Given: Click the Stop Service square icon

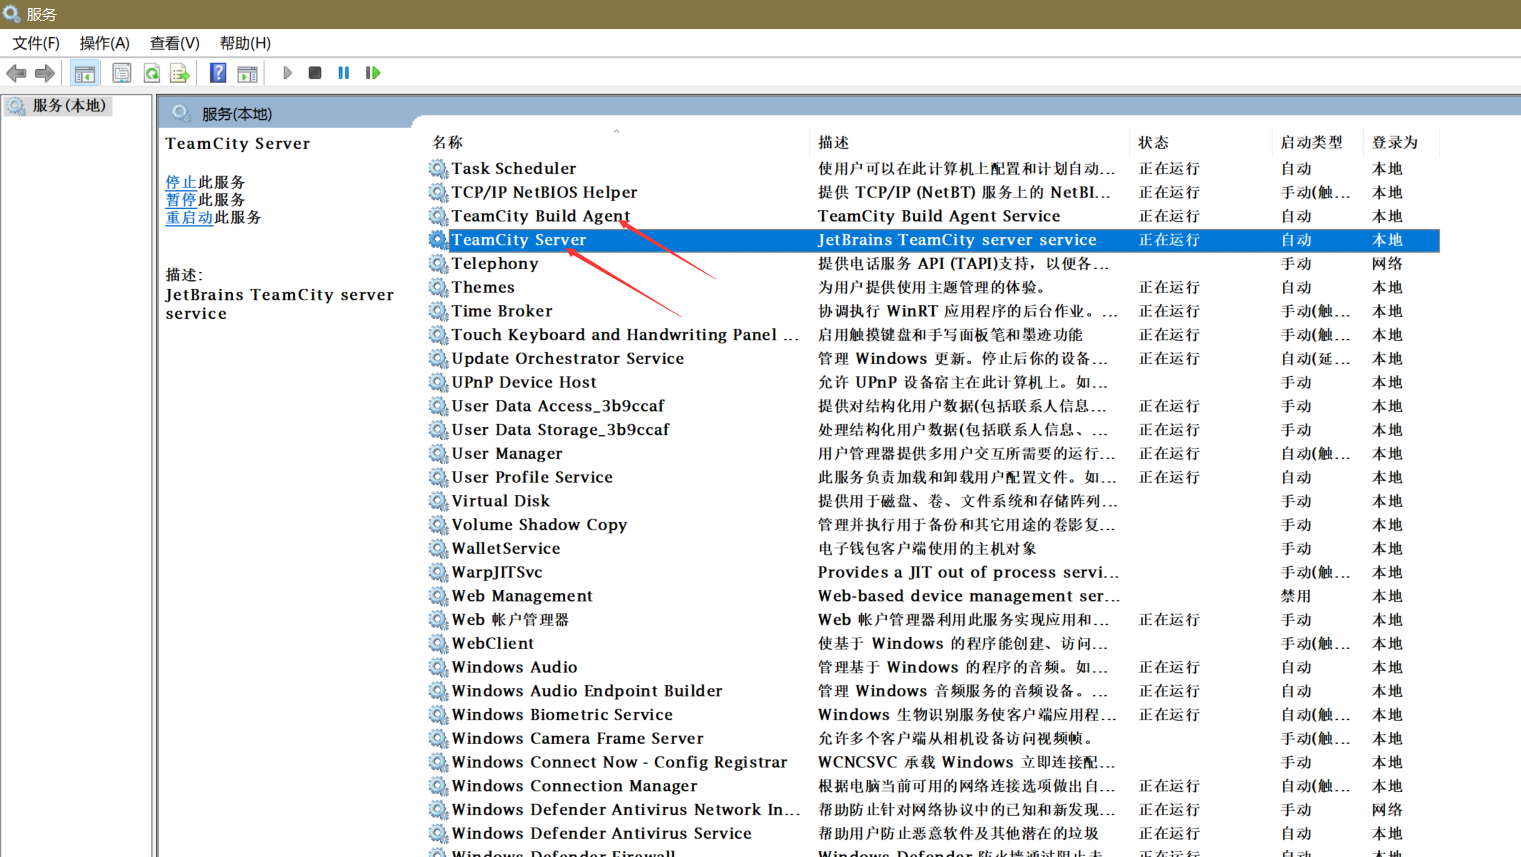Looking at the screenshot, I should pyautogui.click(x=315, y=73).
